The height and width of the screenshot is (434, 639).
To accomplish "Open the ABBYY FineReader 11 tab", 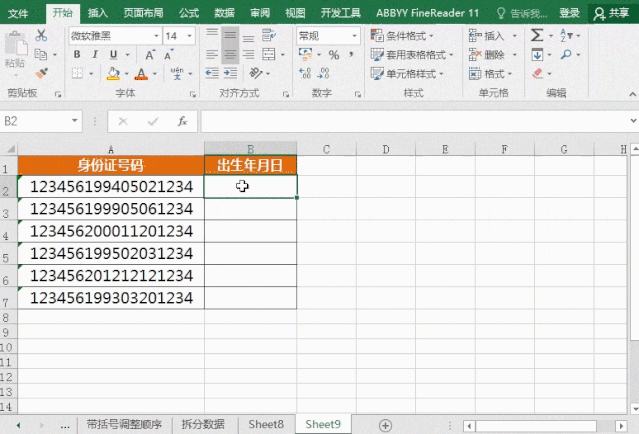I will [427, 13].
